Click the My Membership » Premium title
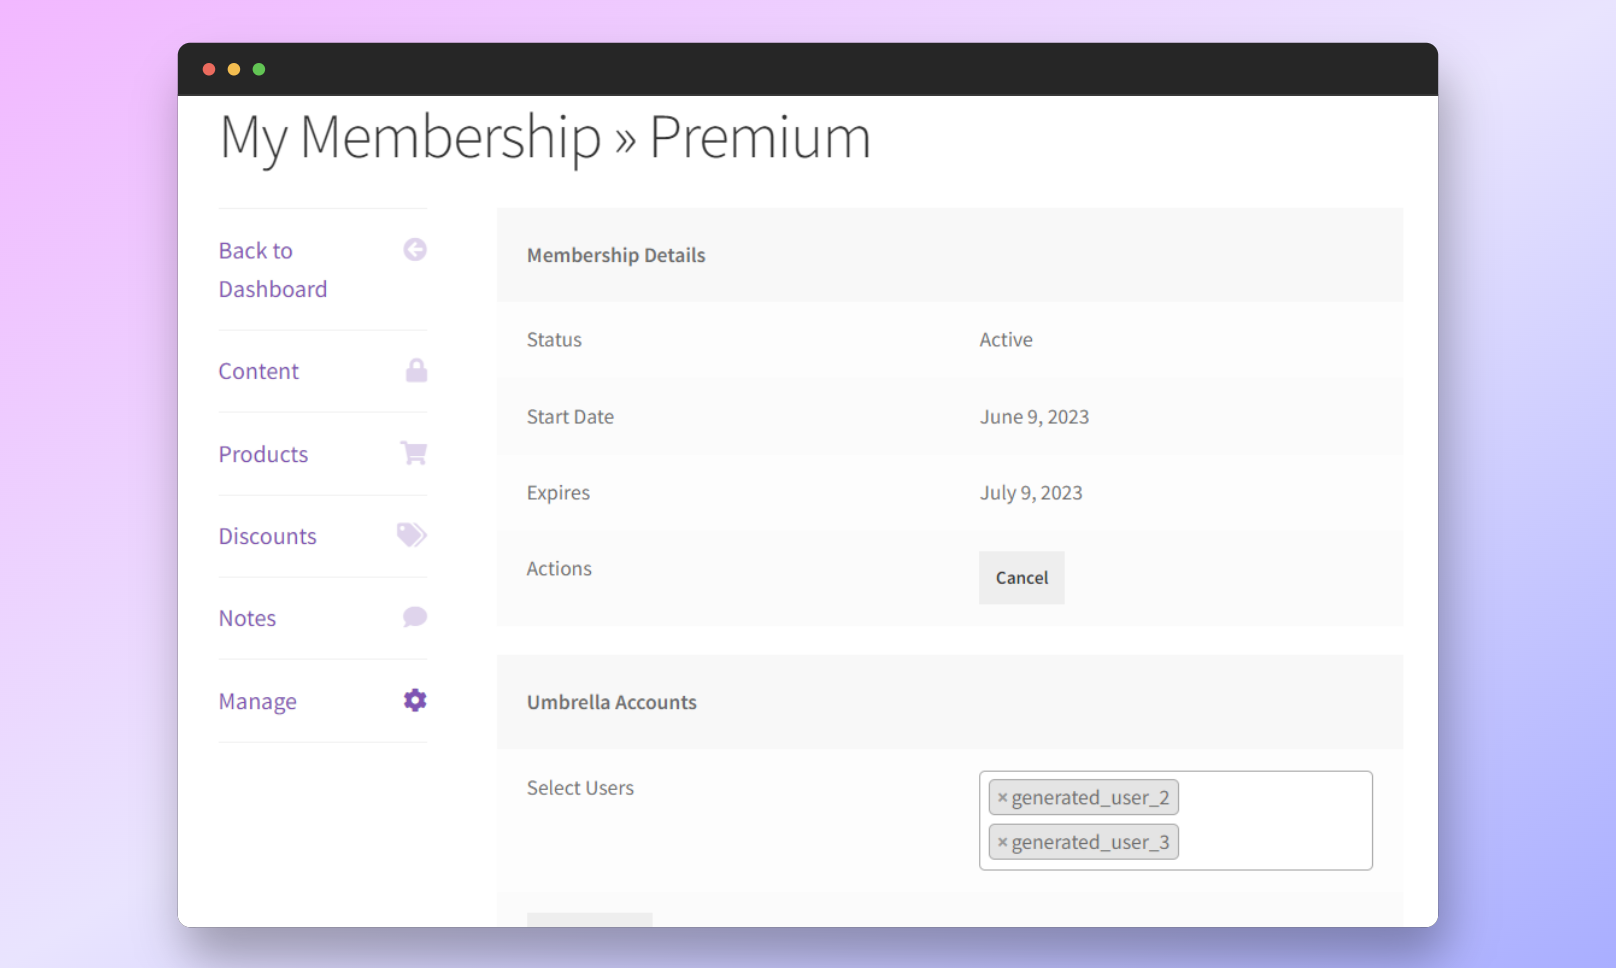Viewport: 1616px width, 968px height. coord(545,138)
